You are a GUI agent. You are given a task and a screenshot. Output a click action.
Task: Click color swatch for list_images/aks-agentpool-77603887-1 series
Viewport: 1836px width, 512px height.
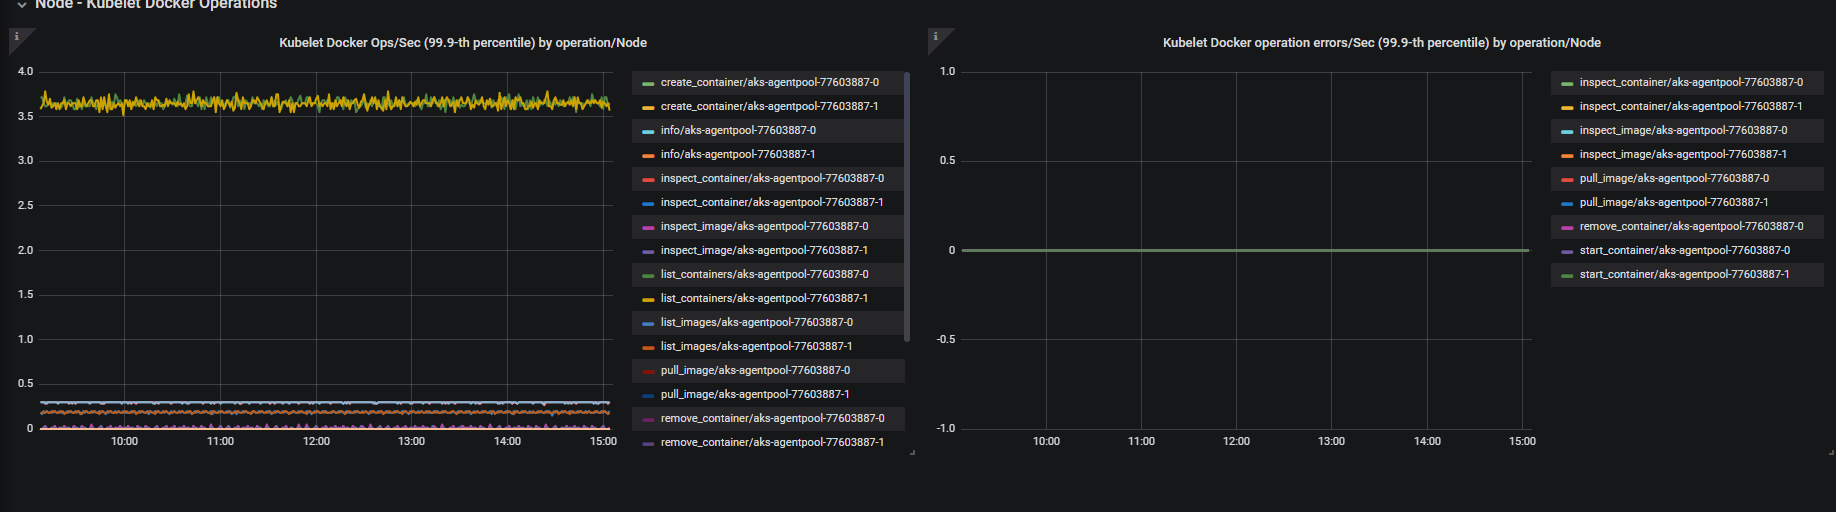tap(648, 347)
